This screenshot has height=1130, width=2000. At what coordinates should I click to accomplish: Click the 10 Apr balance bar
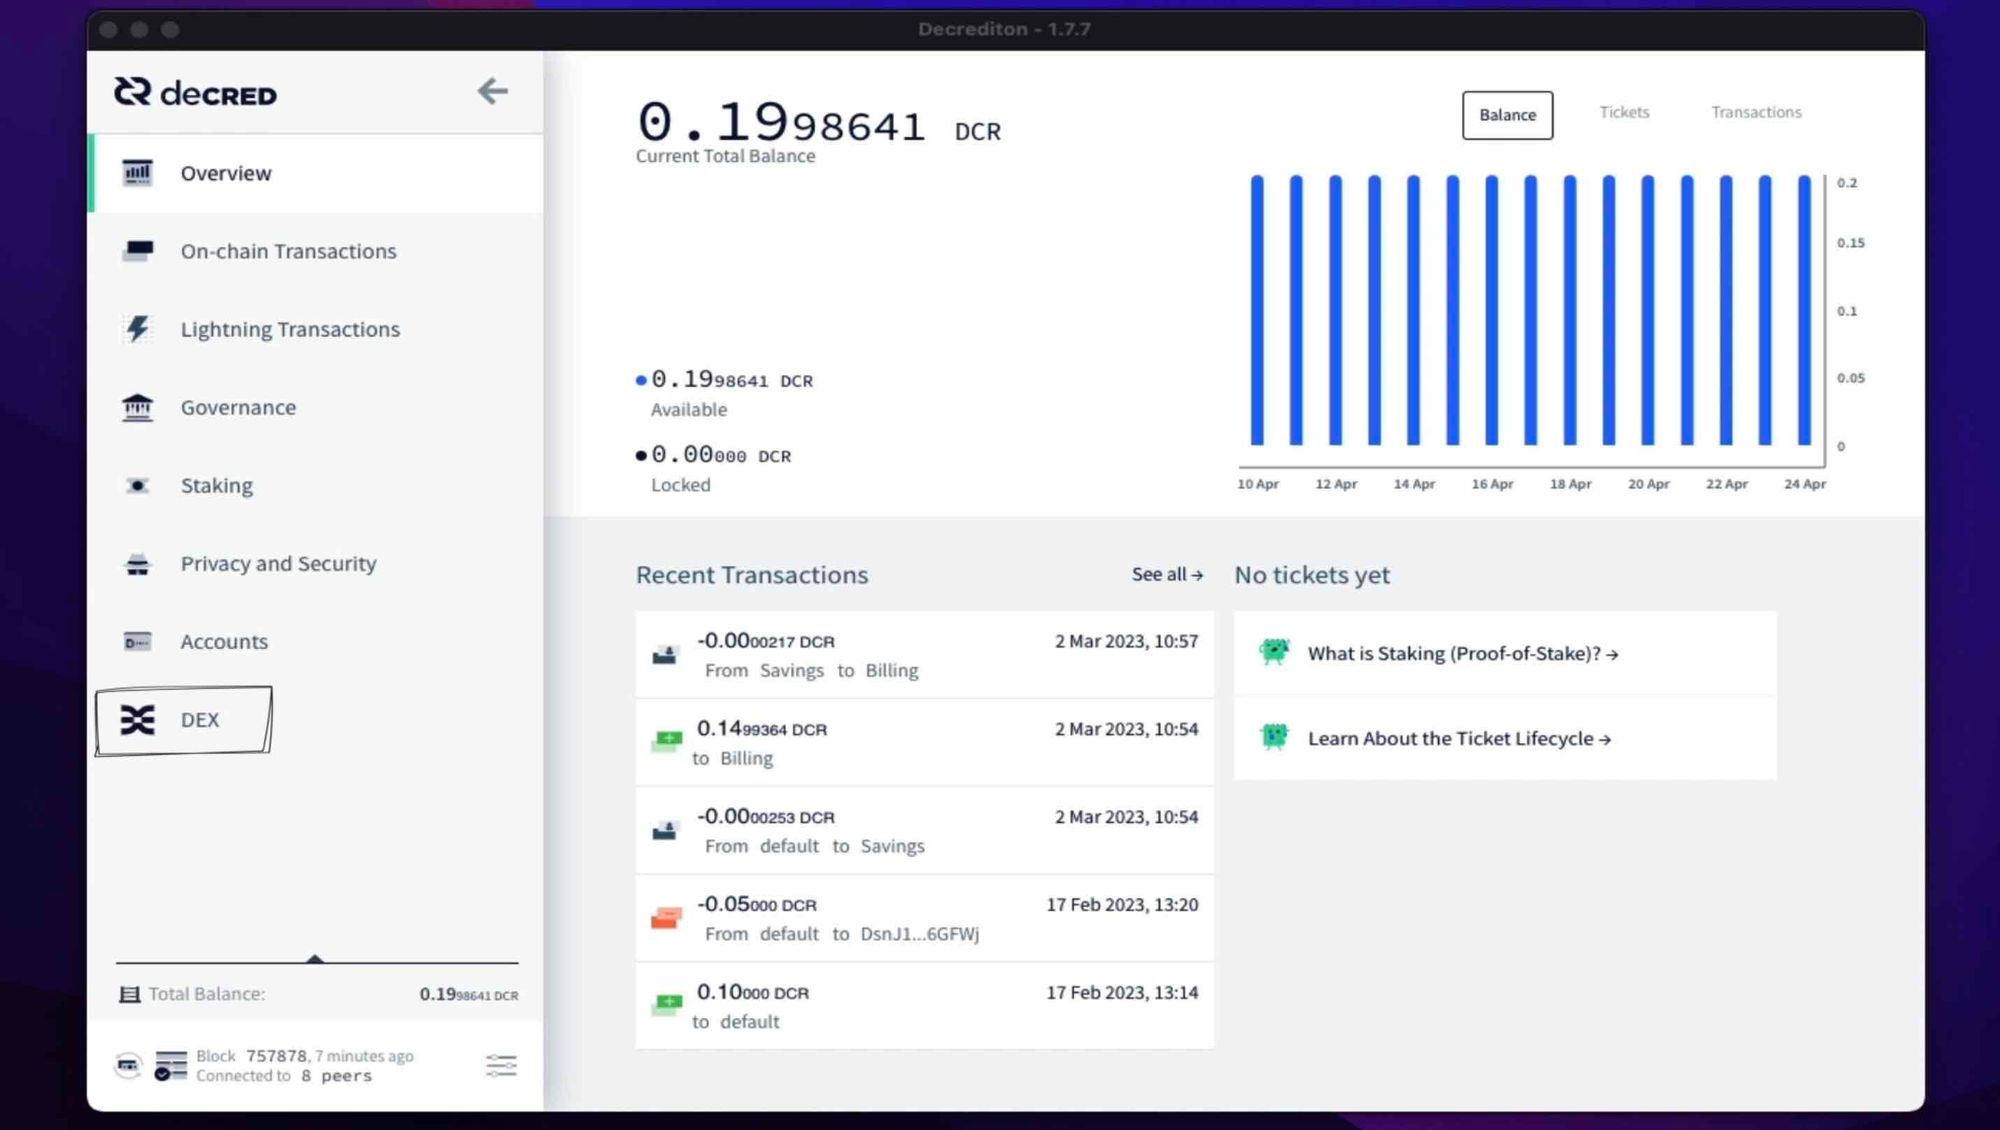pyautogui.click(x=1257, y=310)
